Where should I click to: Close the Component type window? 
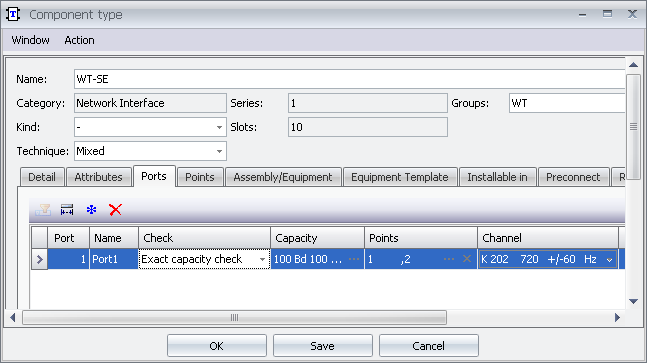point(632,14)
